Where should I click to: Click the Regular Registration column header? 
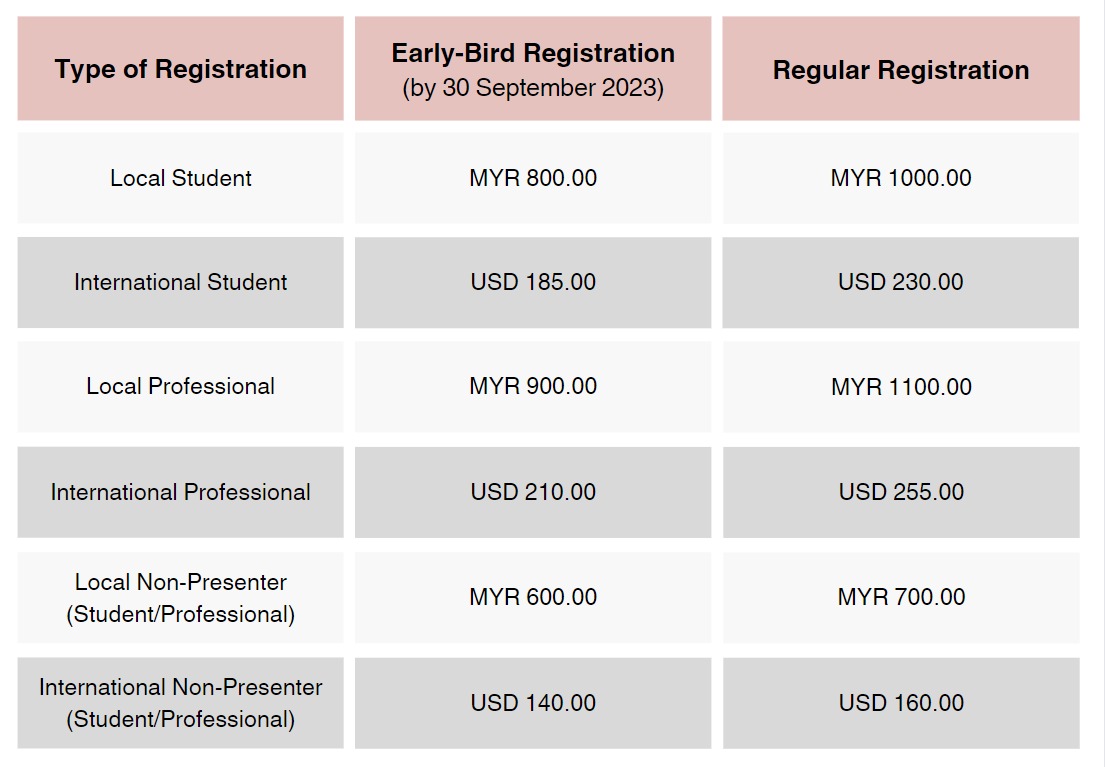[x=901, y=68]
